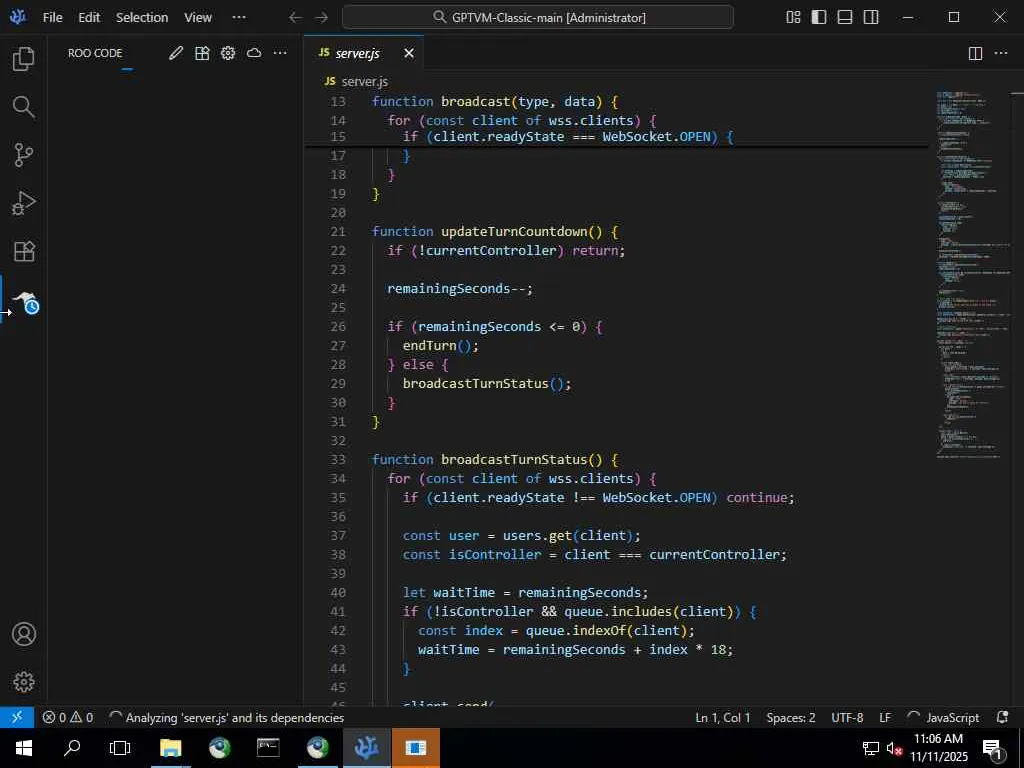Open Windows taskbar search
1024x768 pixels.
pos(72,748)
